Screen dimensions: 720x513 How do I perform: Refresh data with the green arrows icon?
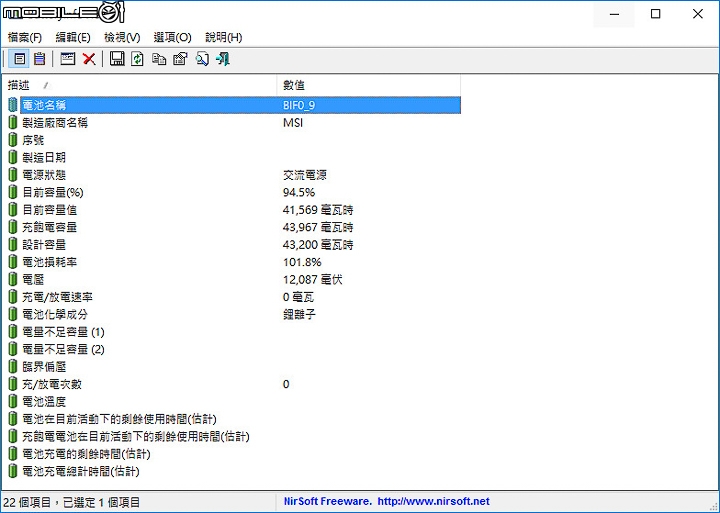(137, 59)
